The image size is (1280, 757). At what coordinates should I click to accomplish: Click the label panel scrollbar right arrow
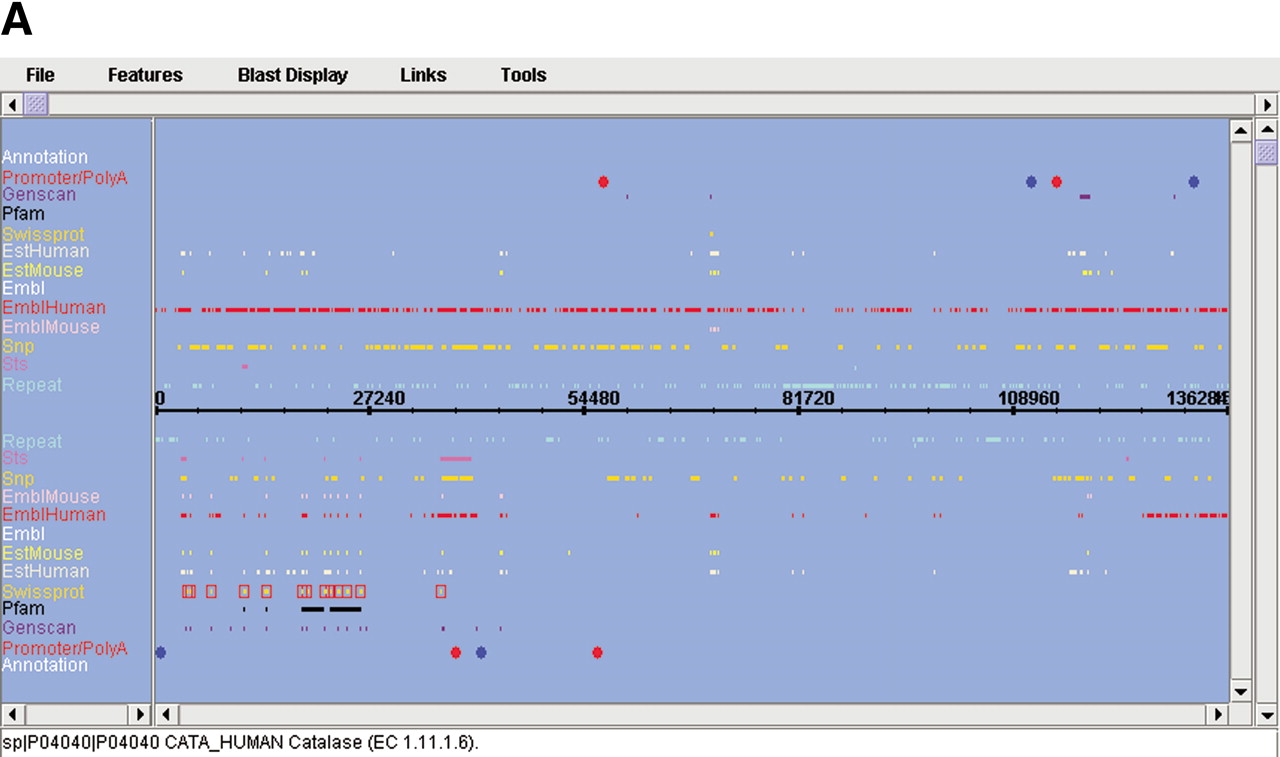point(141,715)
